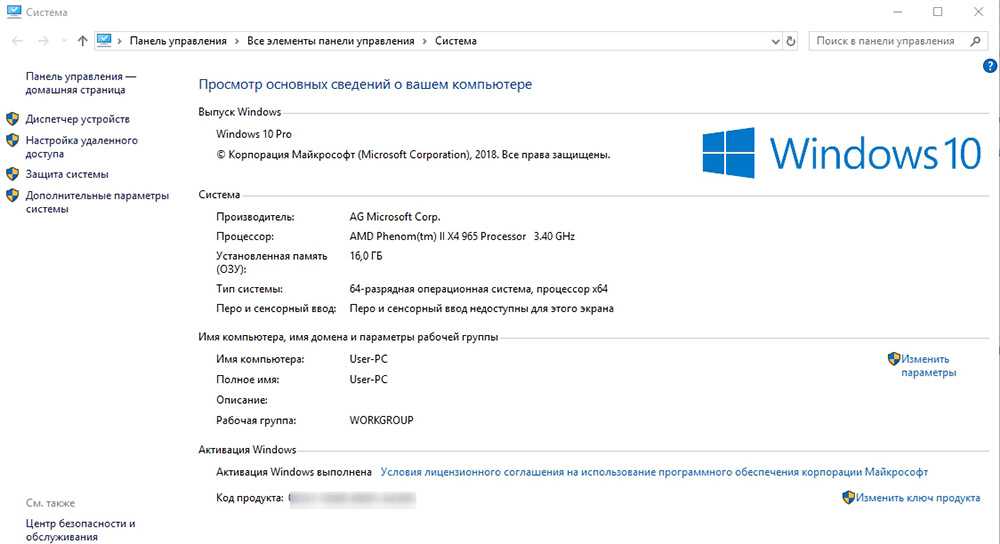
Task: Expand the address bar history dropdown
Action: click(776, 41)
